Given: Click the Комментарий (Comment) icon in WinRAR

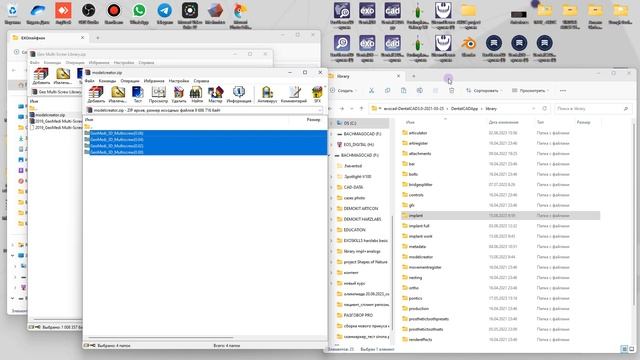Looking at the screenshot, I should tap(293, 94).
